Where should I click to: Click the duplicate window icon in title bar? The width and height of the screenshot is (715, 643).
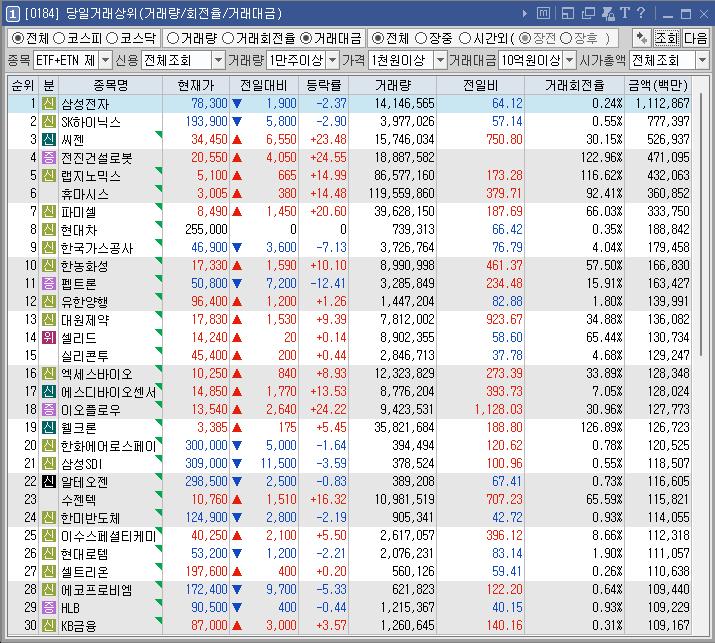[x=588, y=14]
